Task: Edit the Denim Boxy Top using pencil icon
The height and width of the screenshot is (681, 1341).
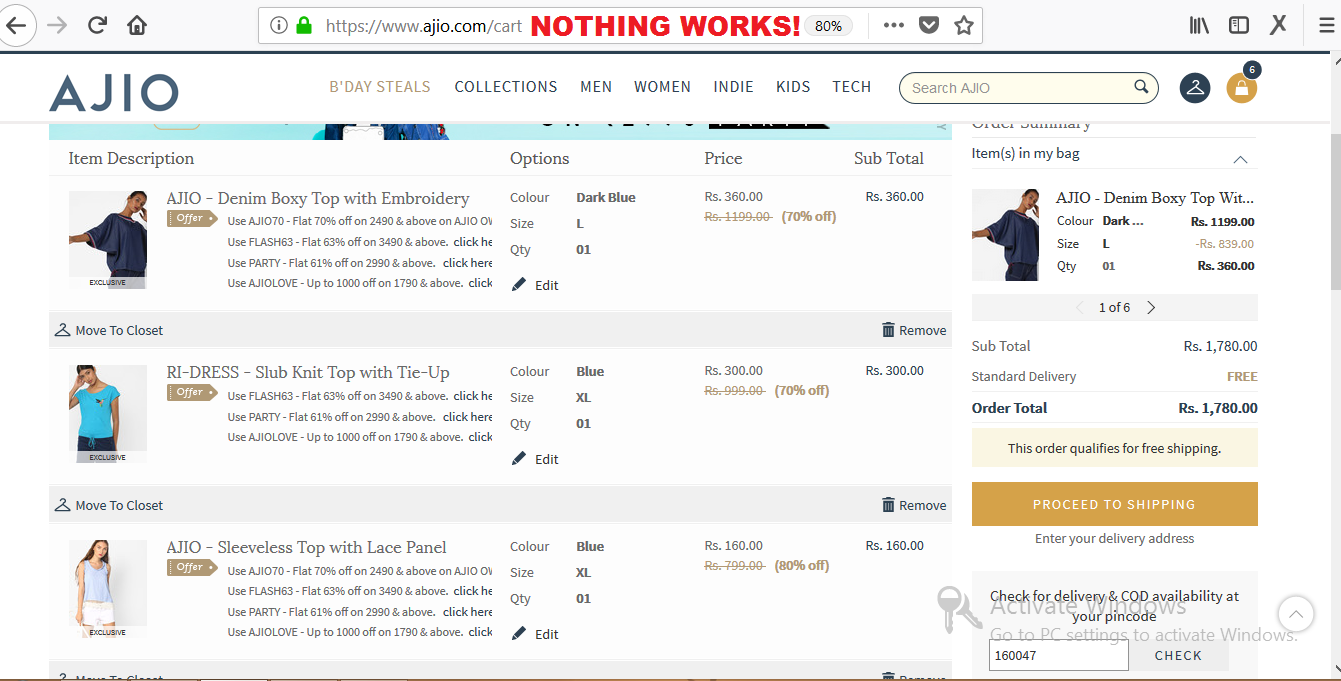Action: (x=518, y=284)
